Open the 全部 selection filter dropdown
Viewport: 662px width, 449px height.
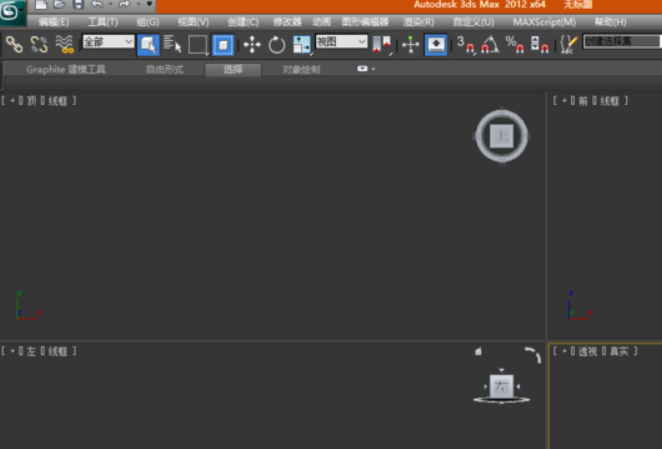[x=108, y=42]
